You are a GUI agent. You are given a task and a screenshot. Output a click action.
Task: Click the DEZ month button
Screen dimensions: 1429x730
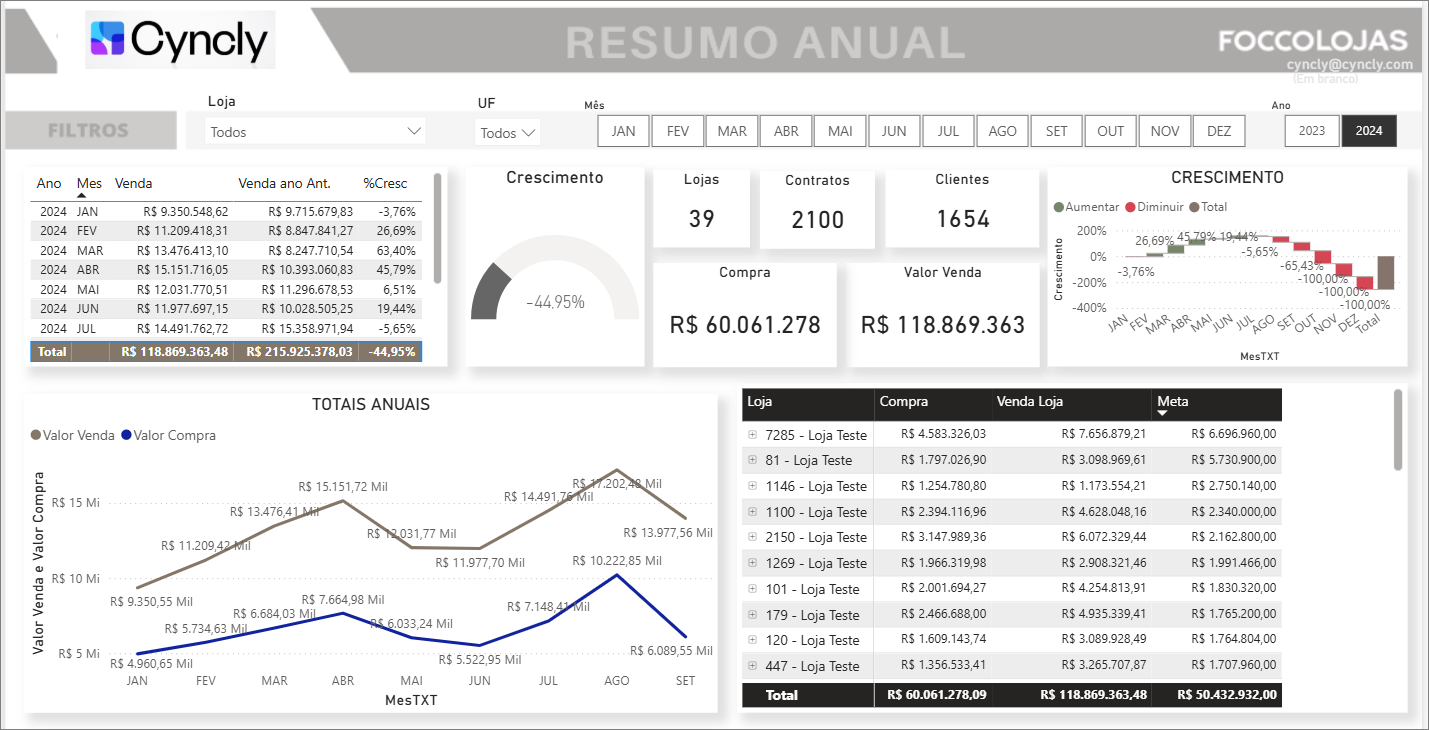tap(1219, 131)
